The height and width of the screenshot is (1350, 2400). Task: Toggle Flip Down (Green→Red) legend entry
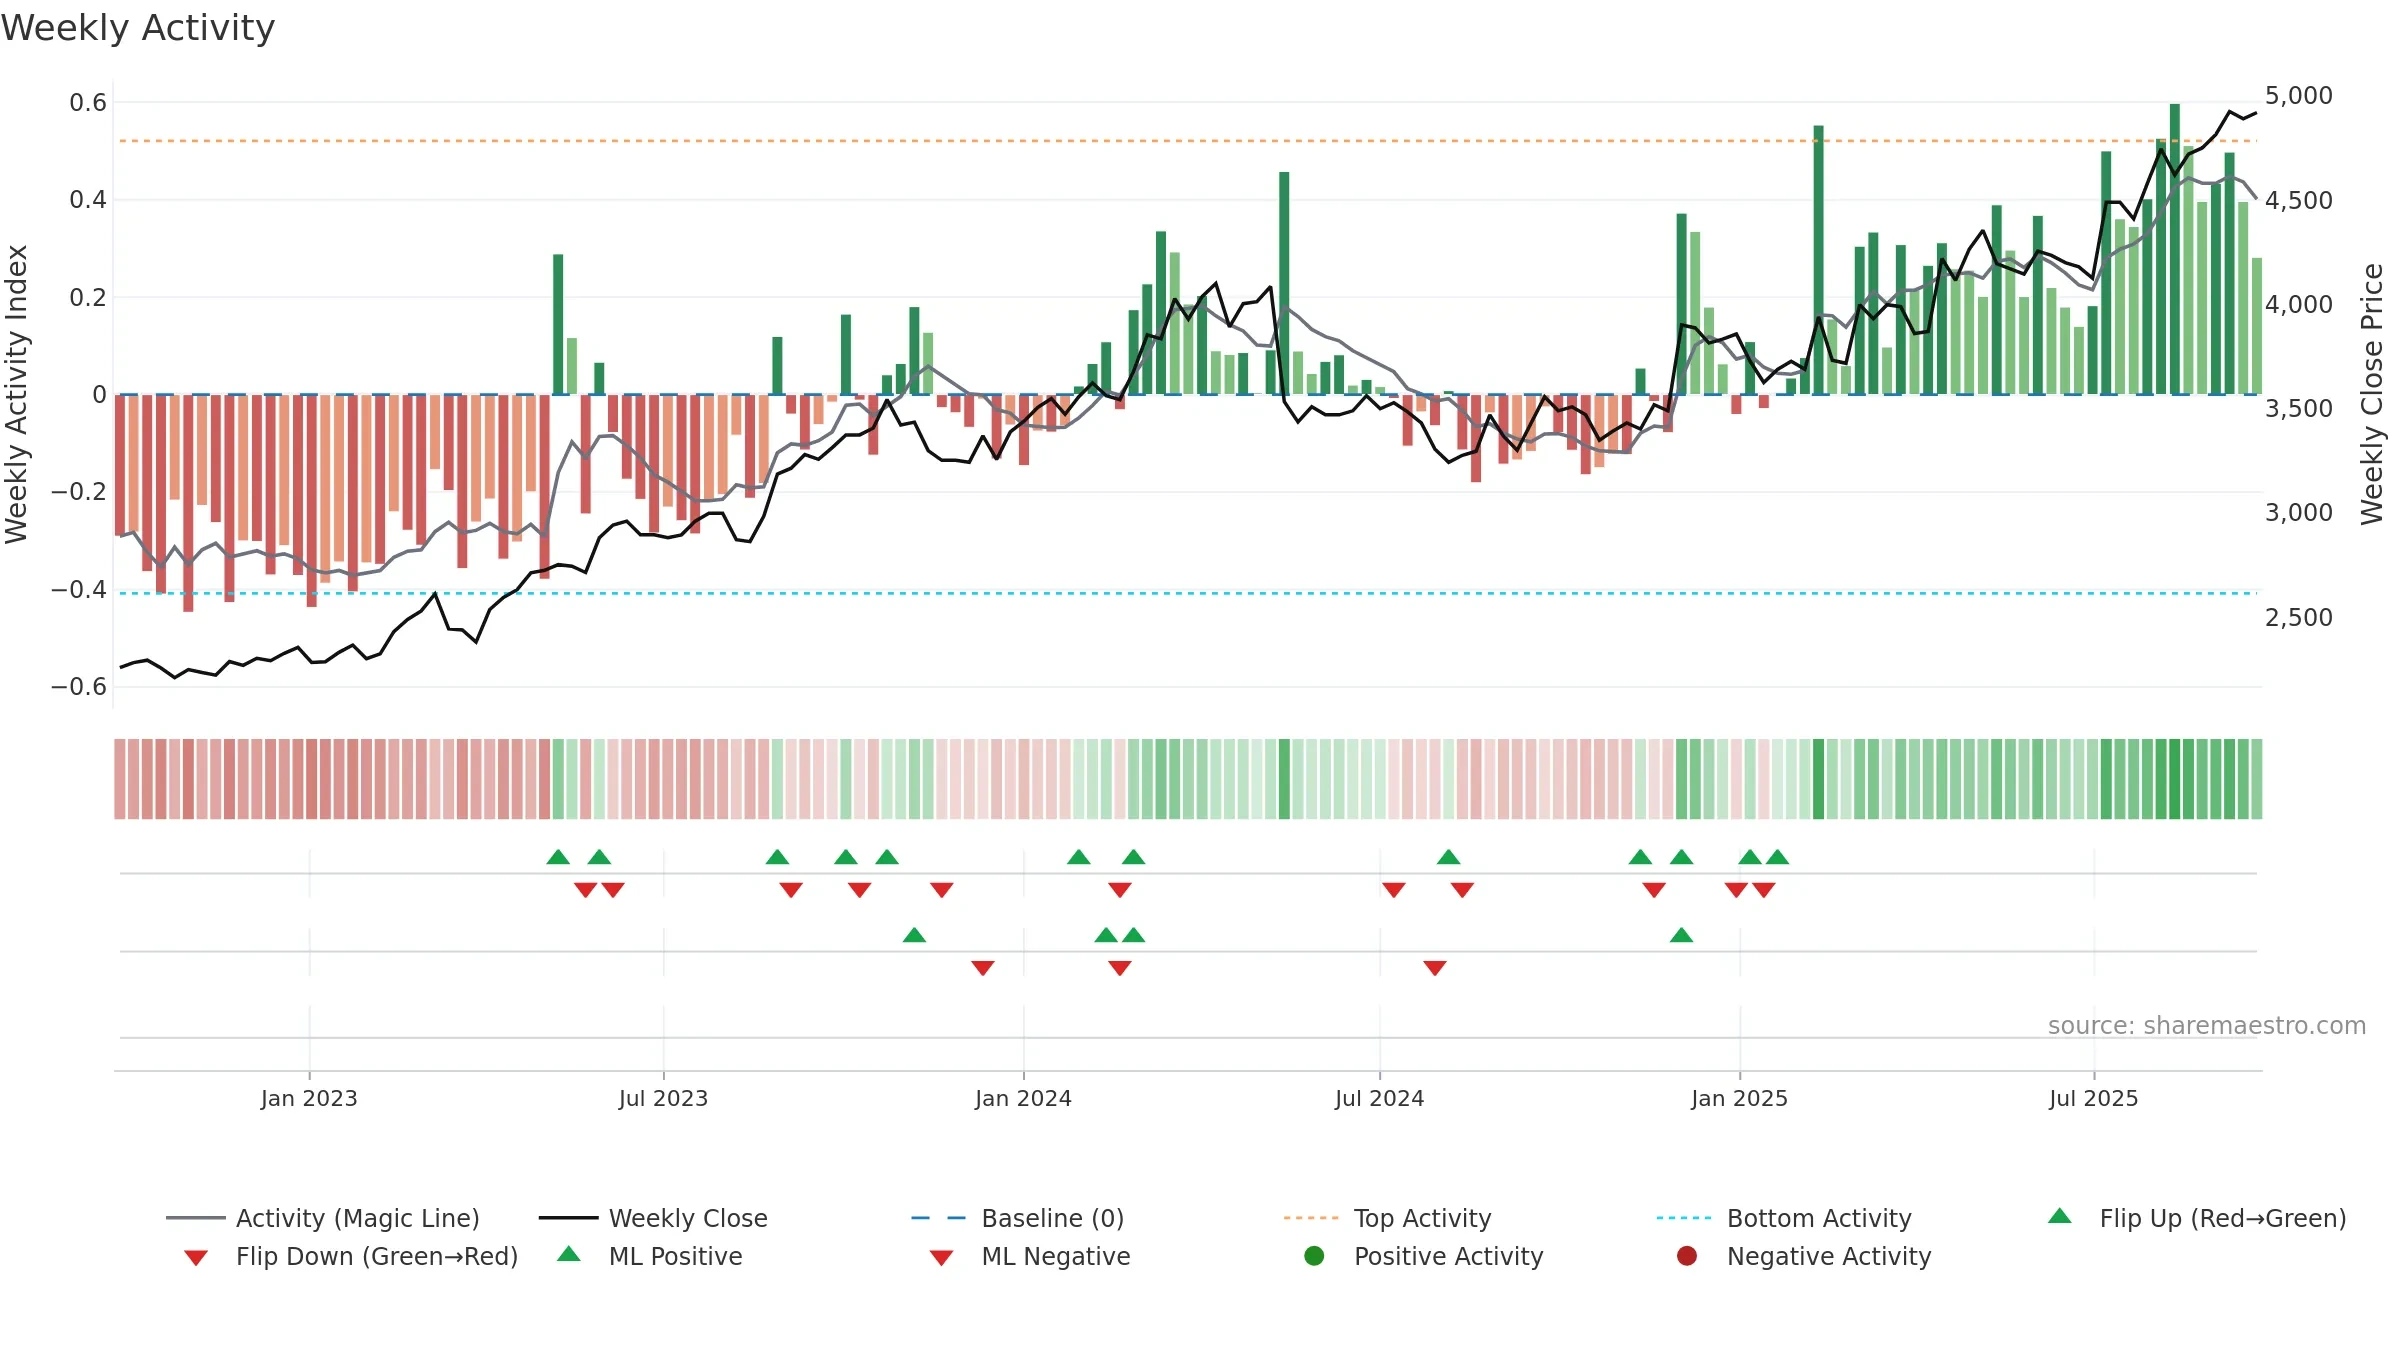(351, 1256)
